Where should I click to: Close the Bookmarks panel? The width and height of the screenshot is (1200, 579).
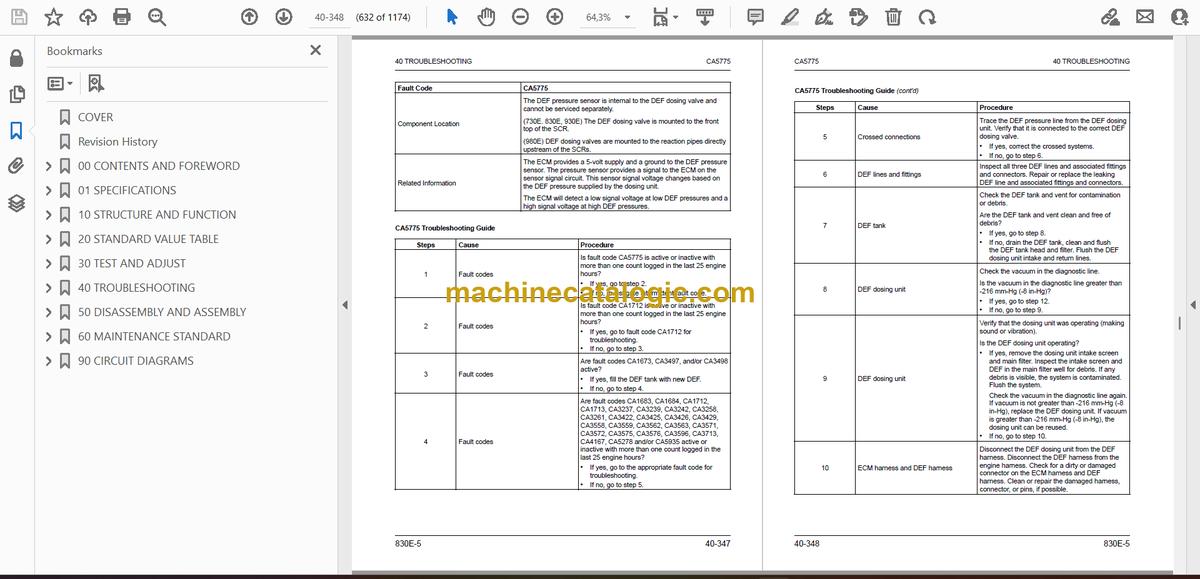click(x=316, y=50)
